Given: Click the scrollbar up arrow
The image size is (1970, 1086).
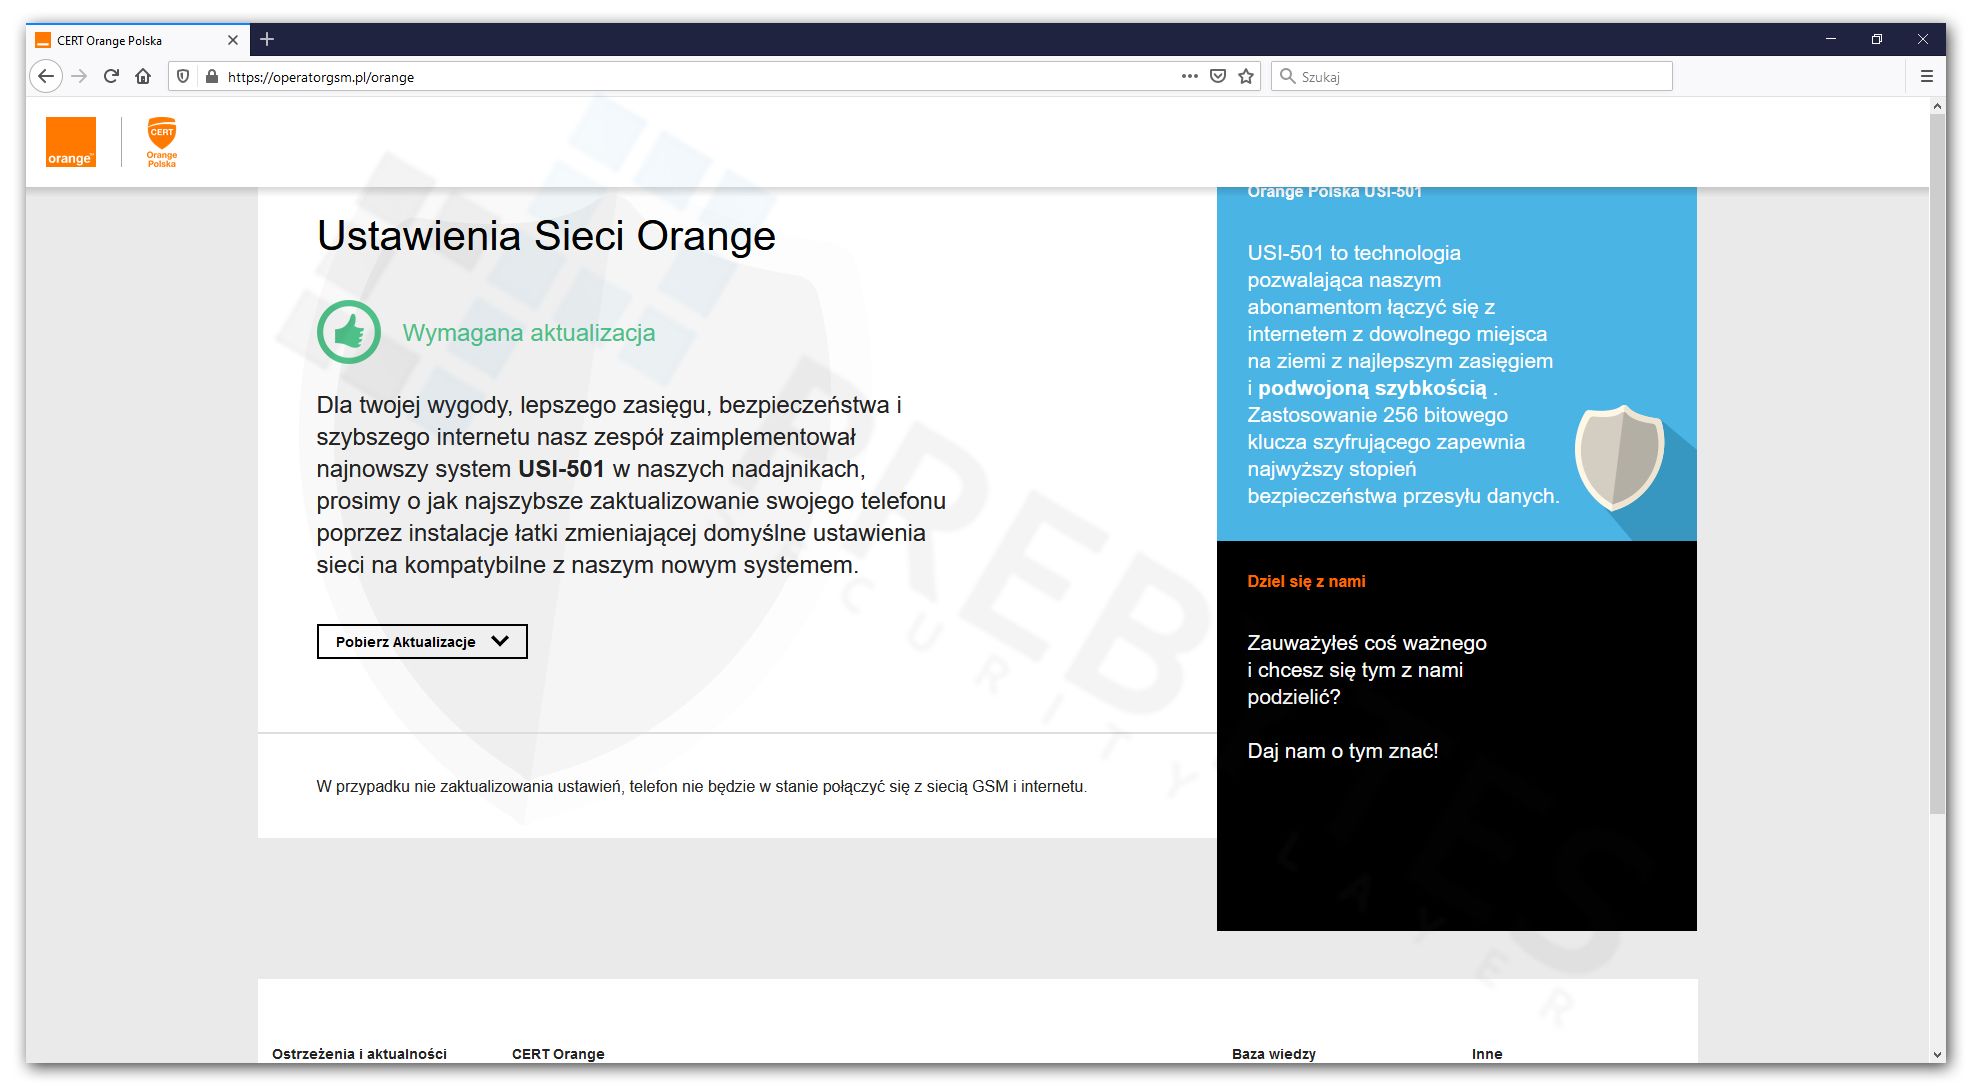Looking at the screenshot, I should point(1938,105).
